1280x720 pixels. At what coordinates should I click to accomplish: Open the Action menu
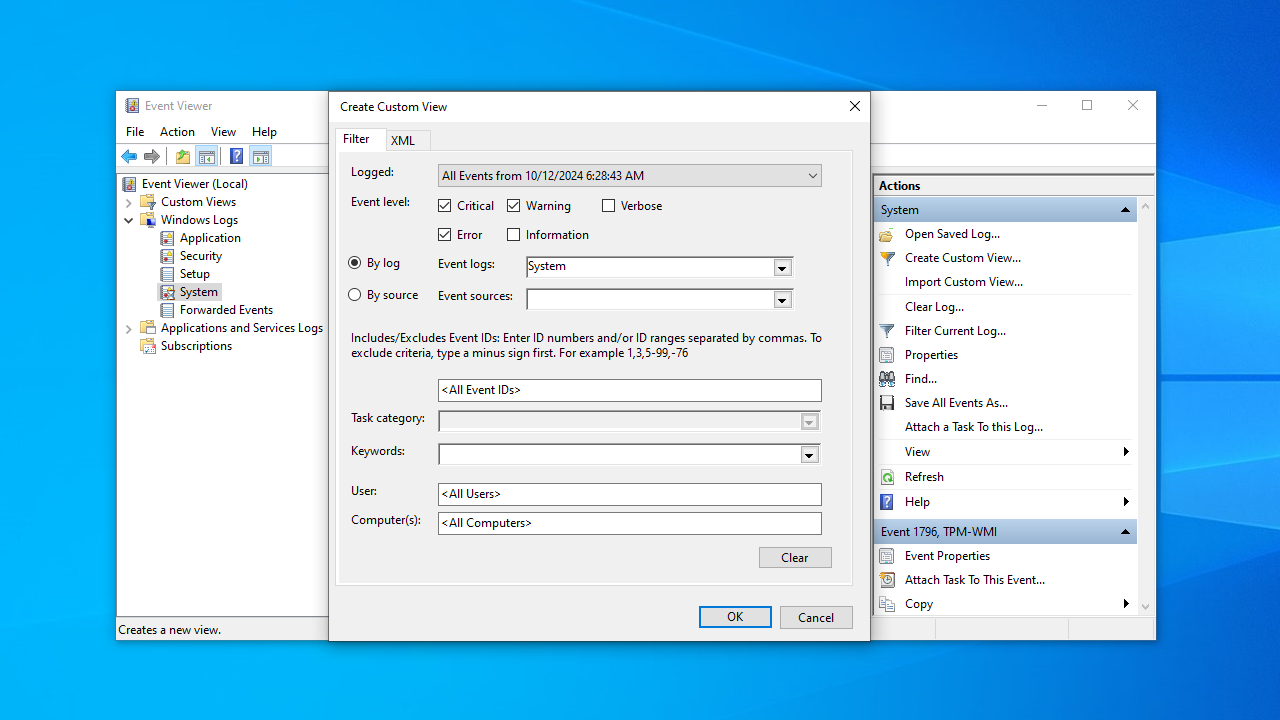click(x=177, y=132)
